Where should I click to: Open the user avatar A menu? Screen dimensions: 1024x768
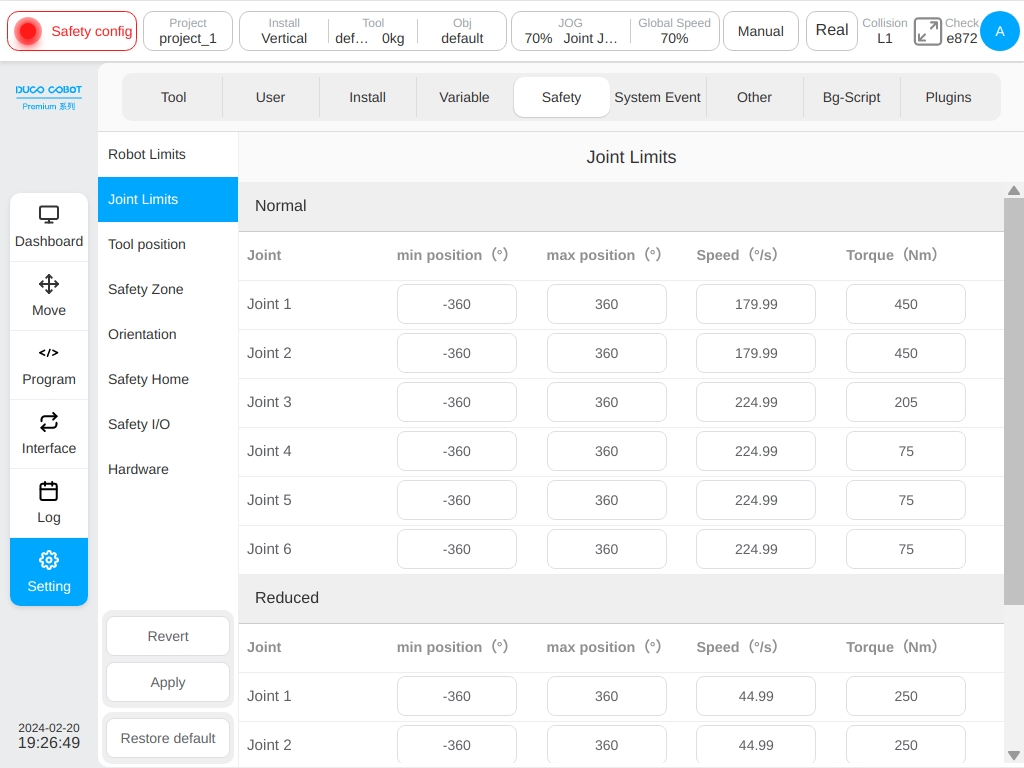[x=1000, y=31]
